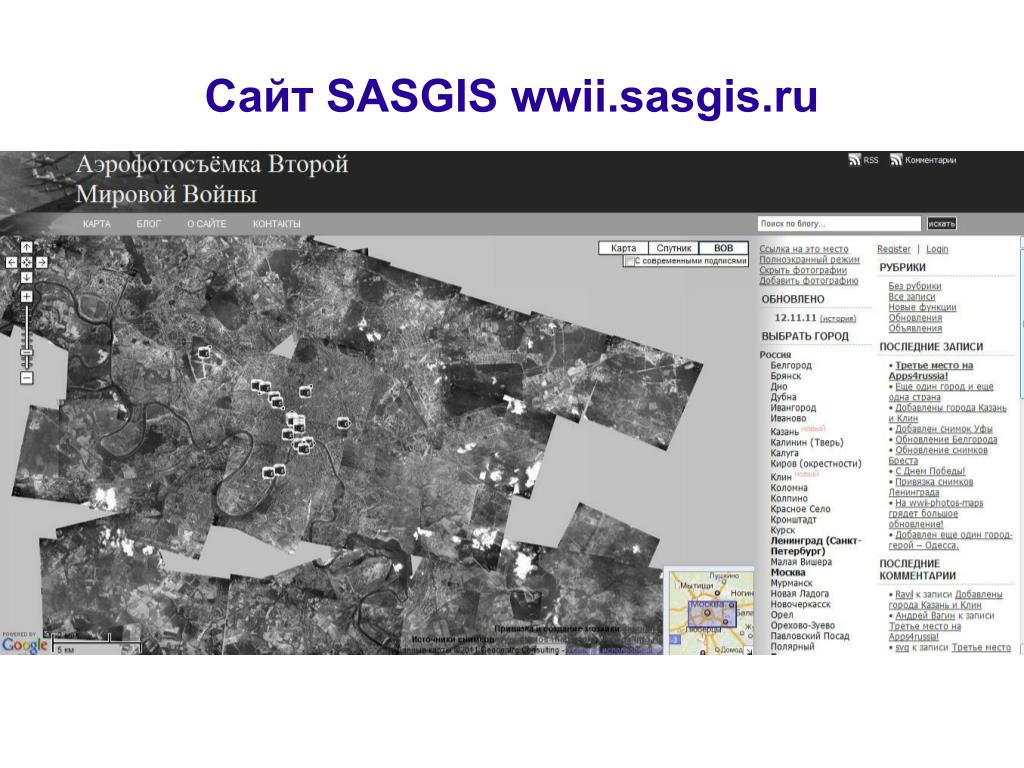Open the Комментарии feed icon
1024x768 pixels.
[x=896, y=159]
